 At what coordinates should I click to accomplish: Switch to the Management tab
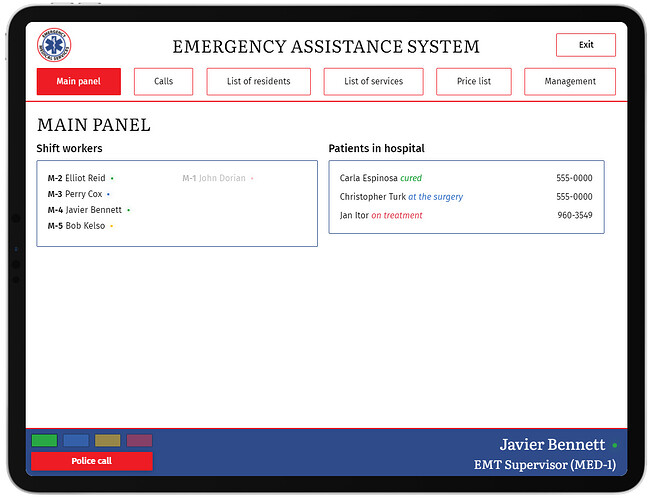coord(570,82)
